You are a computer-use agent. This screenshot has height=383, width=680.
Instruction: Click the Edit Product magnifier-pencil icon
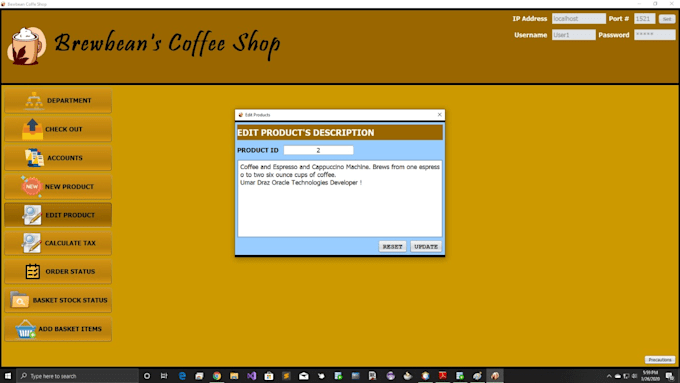[32, 215]
